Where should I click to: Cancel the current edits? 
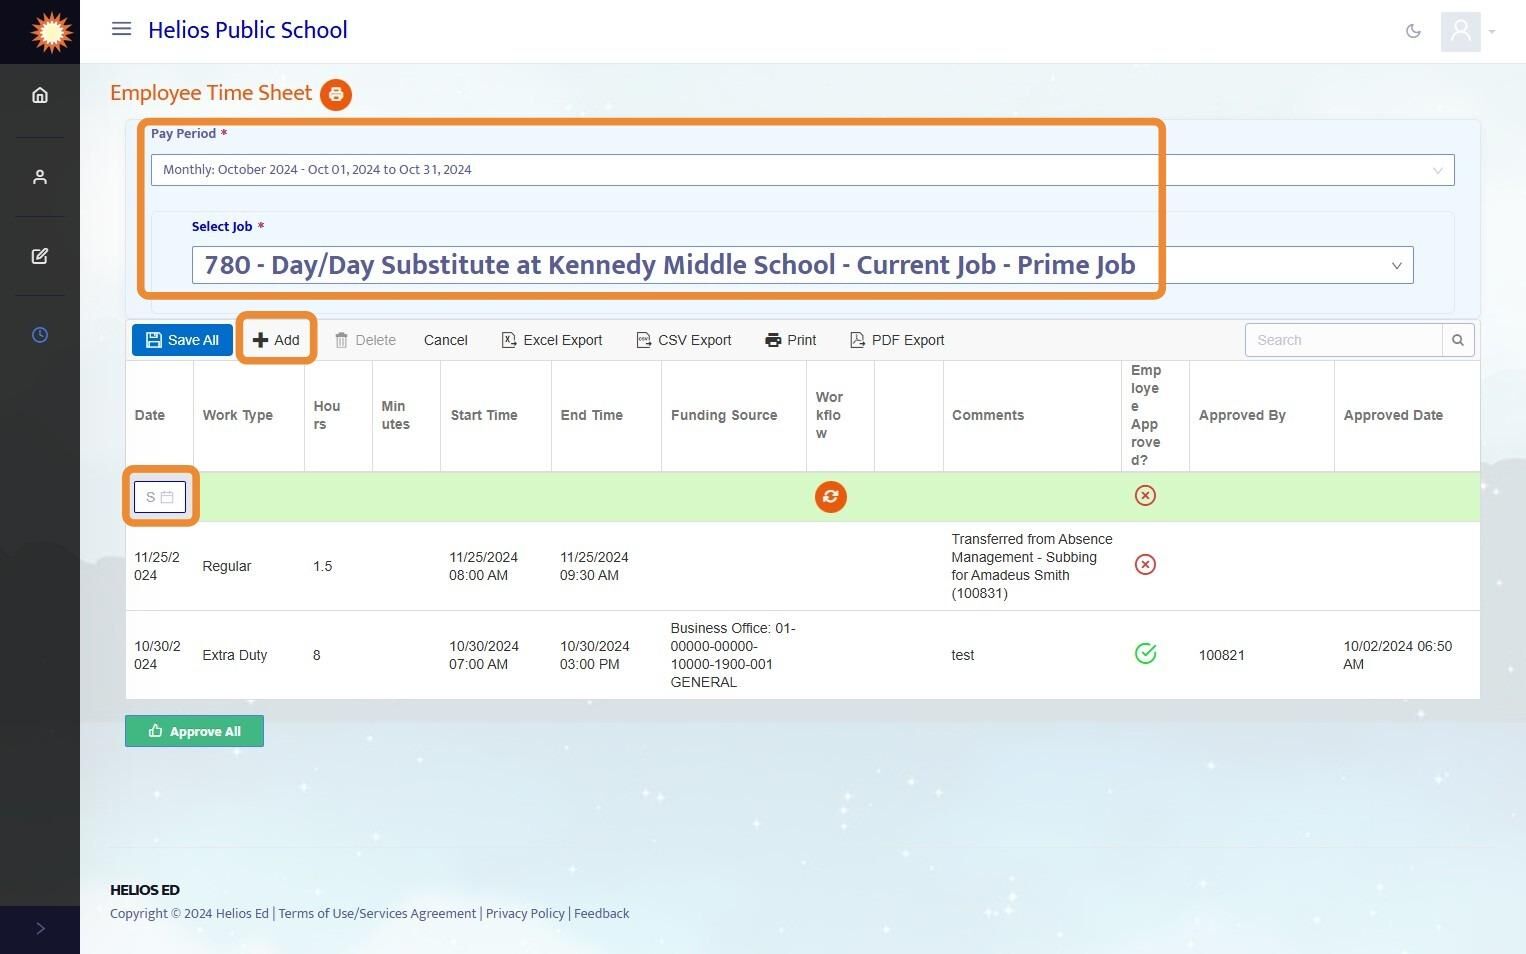[446, 340]
